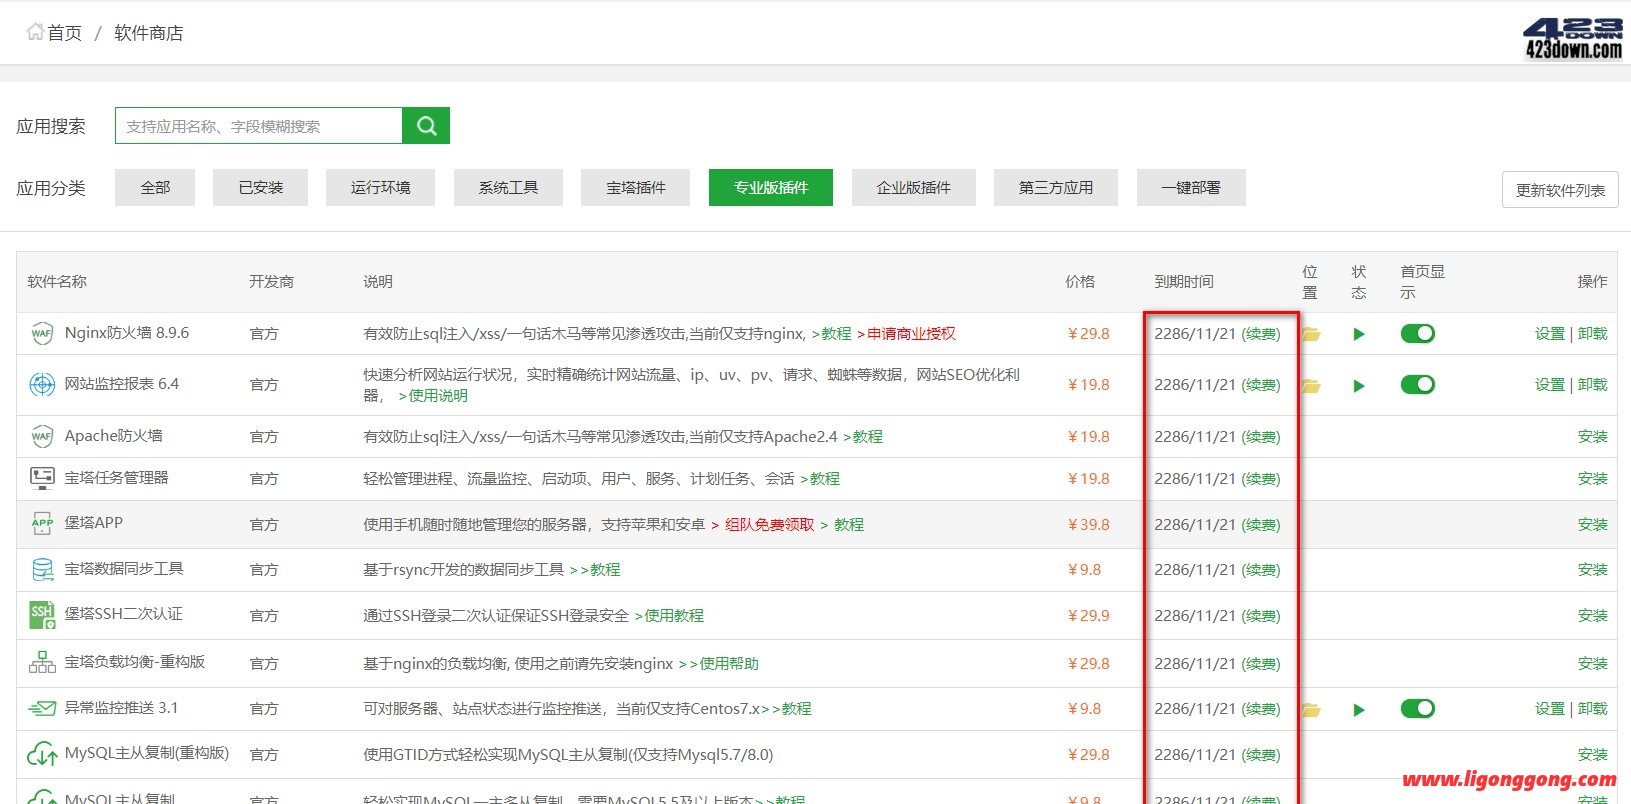Image resolution: width=1631 pixels, height=804 pixels.
Task: Click 设置 for 异常监控推送
Action: 1550,709
